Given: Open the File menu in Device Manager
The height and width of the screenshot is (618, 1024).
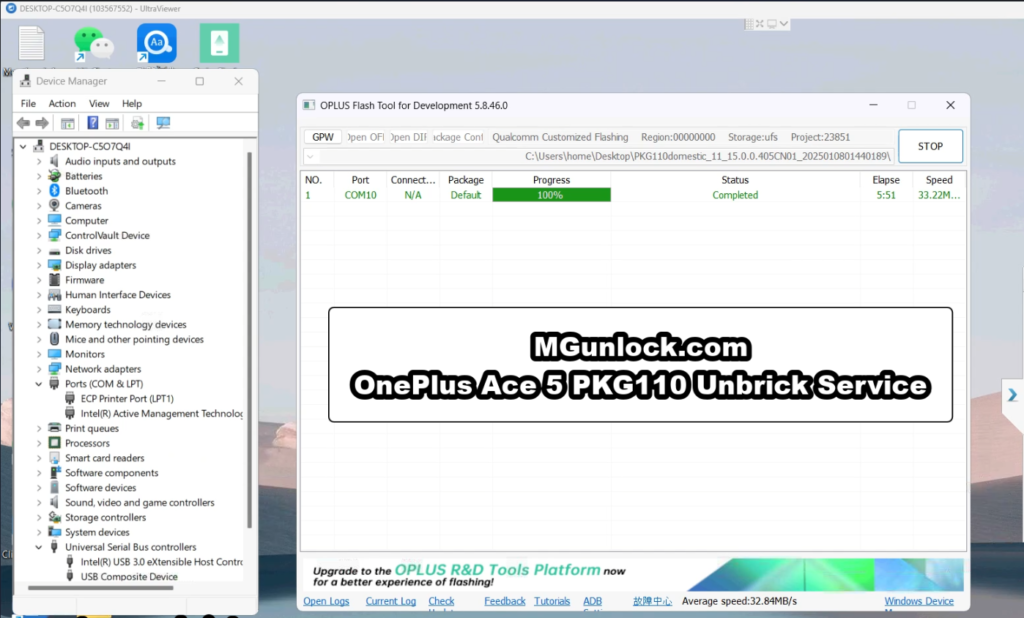Looking at the screenshot, I should (x=28, y=103).
